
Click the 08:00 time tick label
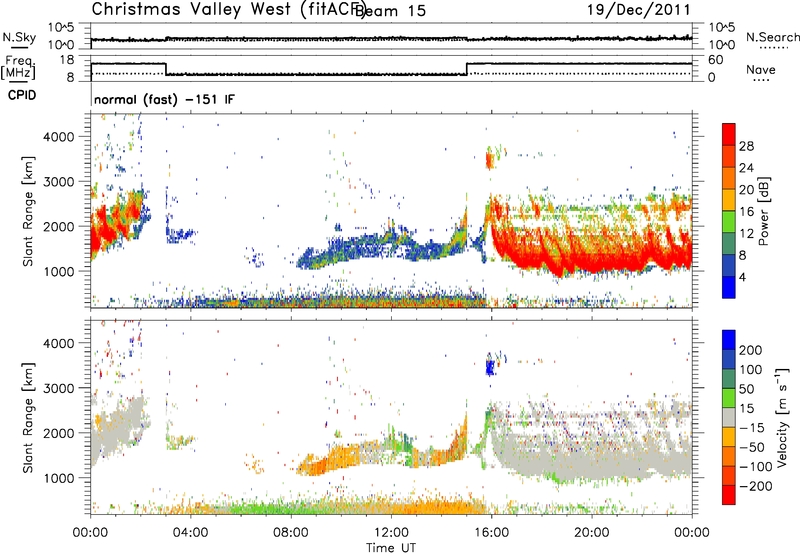click(290, 533)
